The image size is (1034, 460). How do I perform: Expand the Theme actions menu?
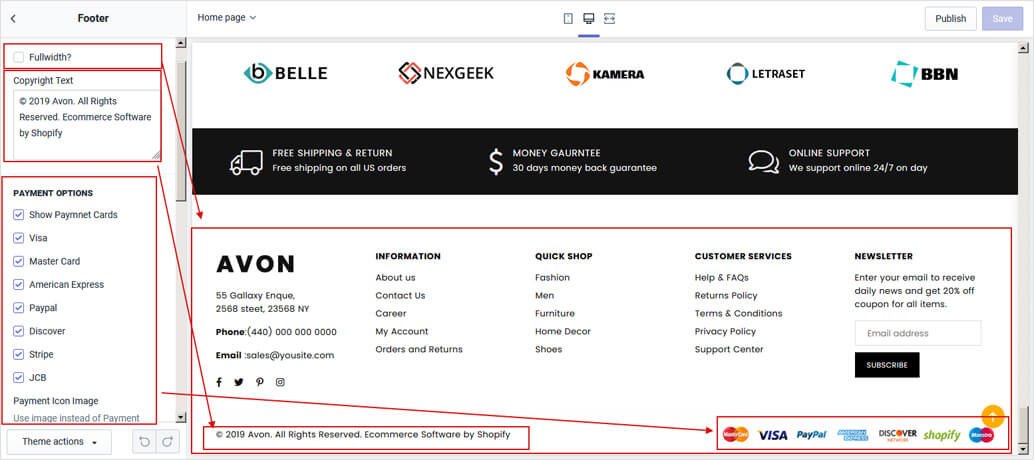coord(60,441)
